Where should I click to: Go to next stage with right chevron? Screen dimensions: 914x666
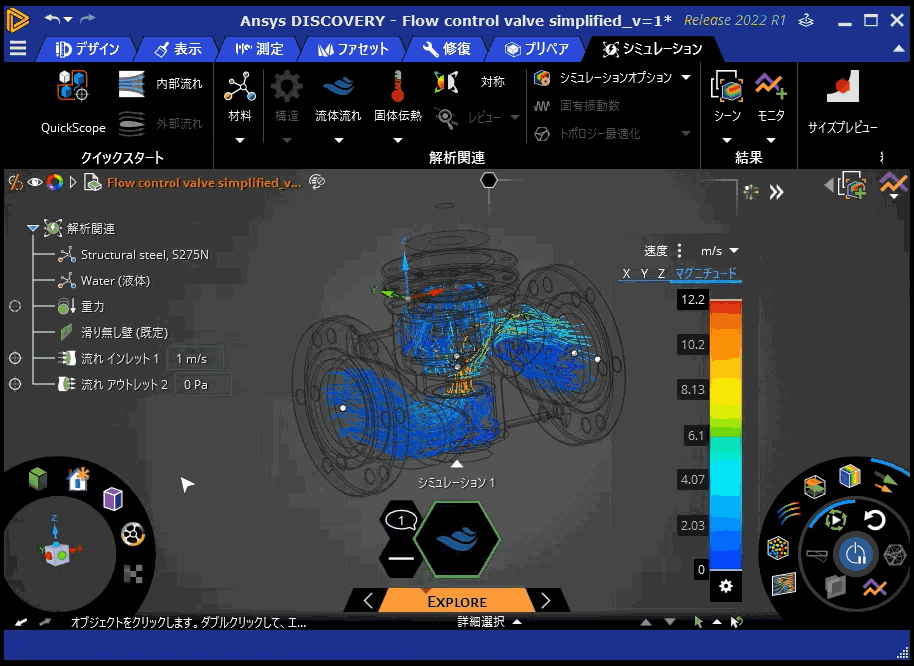coord(546,601)
